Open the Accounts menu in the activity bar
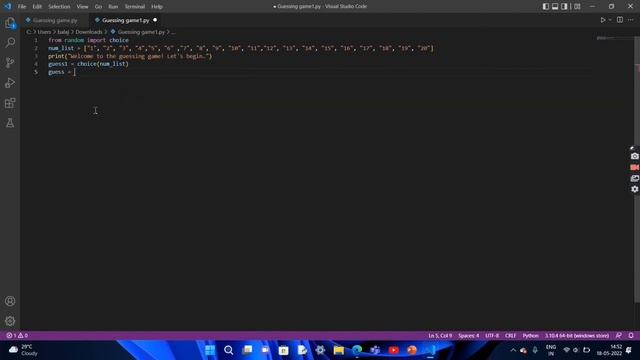This screenshot has height=360, width=640. tap(10, 301)
